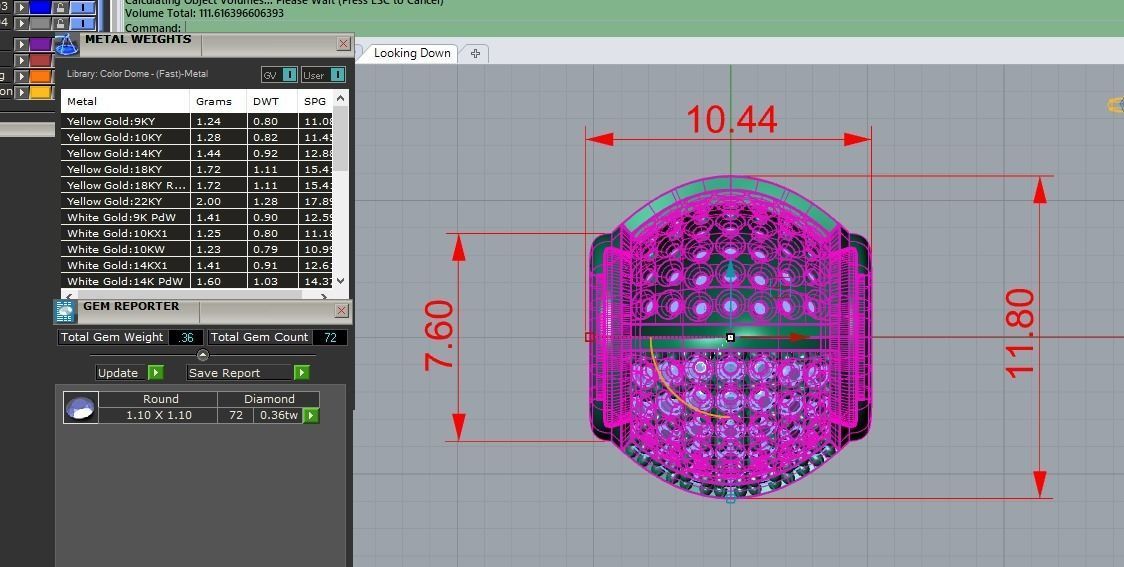Viewport: 1124px width, 567px height.
Task: Sort by the Grams column header
Action: coord(218,101)
